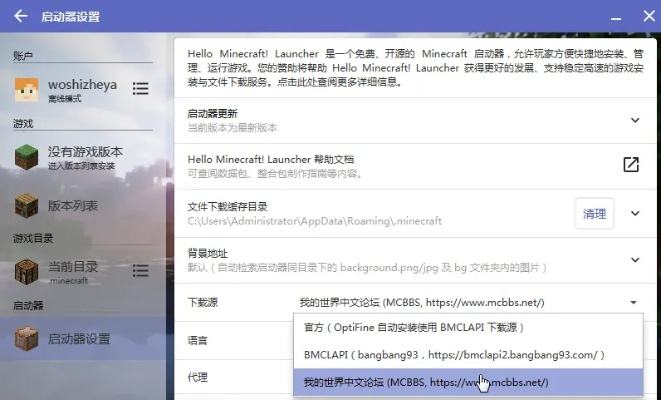The image size is (661, 400).
Task: Click 当前版本为最新版本 status text
Action: [x=232, y=128]
